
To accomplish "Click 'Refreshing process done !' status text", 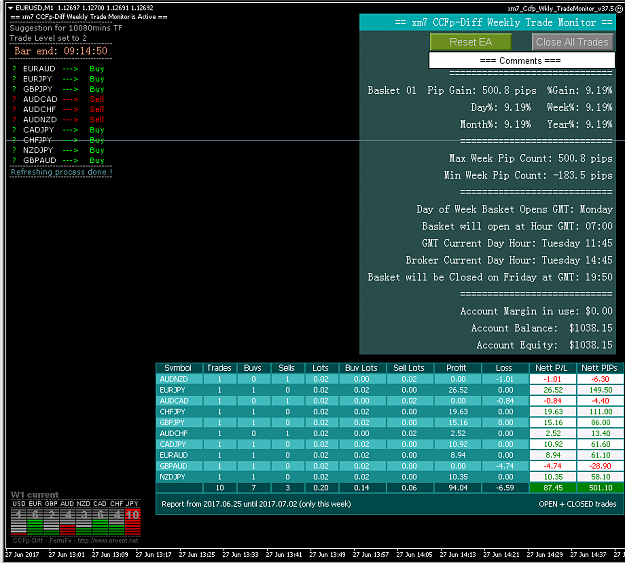I will tap(61, 172).
